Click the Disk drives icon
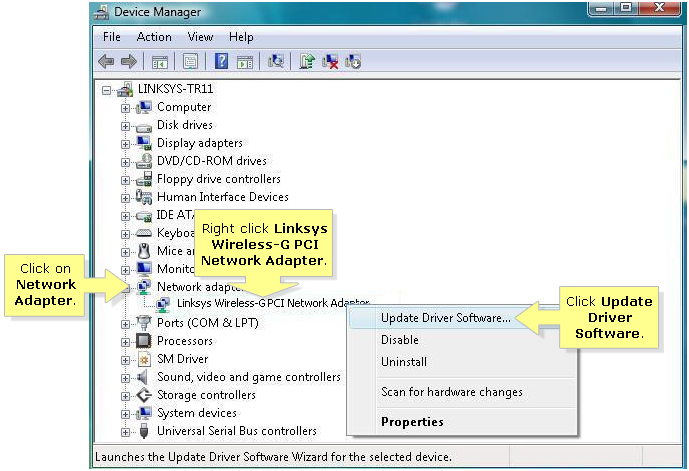This screenshot has height=471, width=689. pyautogui.click(x=144, y=127)
